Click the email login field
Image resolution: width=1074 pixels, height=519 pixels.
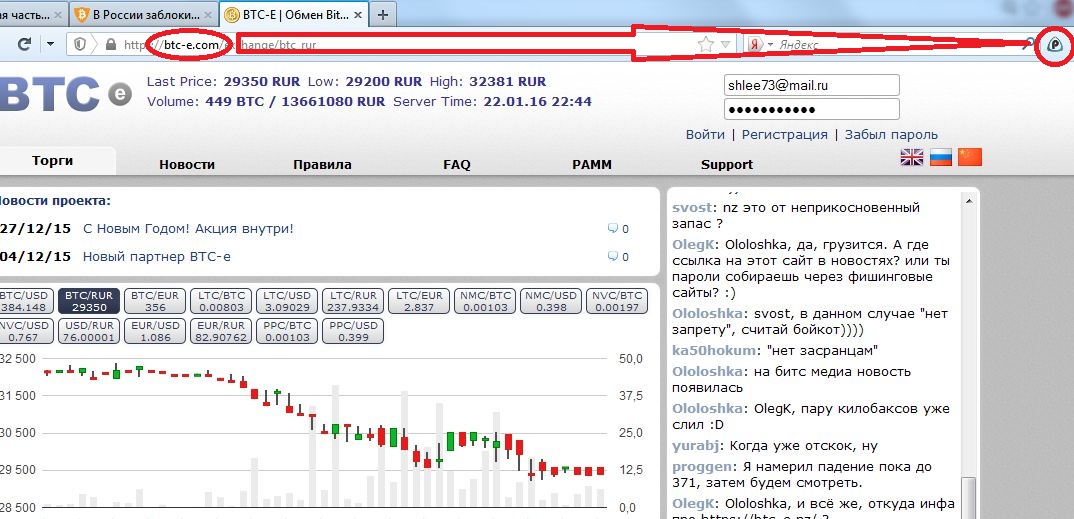pyautogui.click(x=812, y=86)
